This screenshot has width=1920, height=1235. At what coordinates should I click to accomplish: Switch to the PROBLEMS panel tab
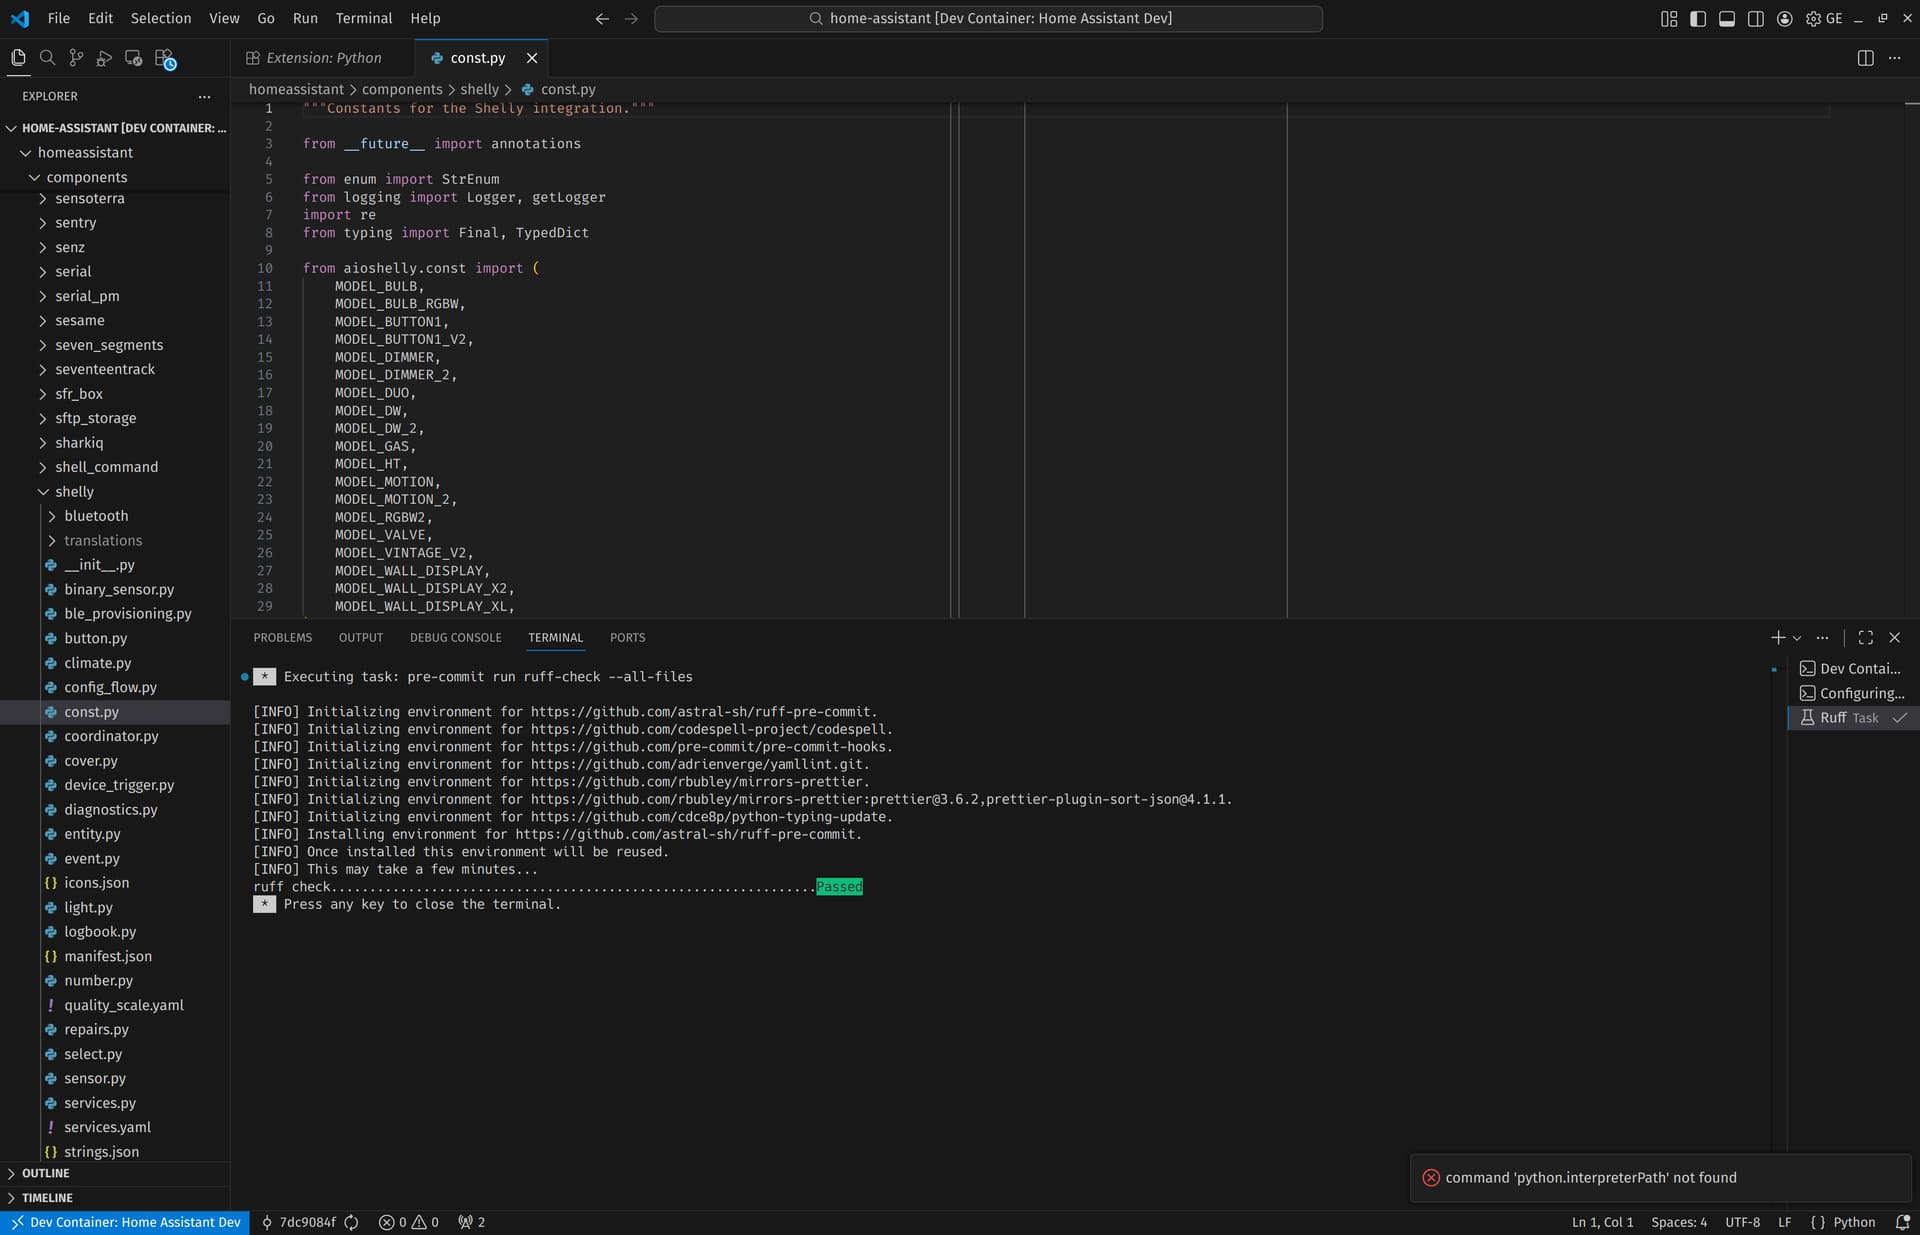(x=282, y=638)
